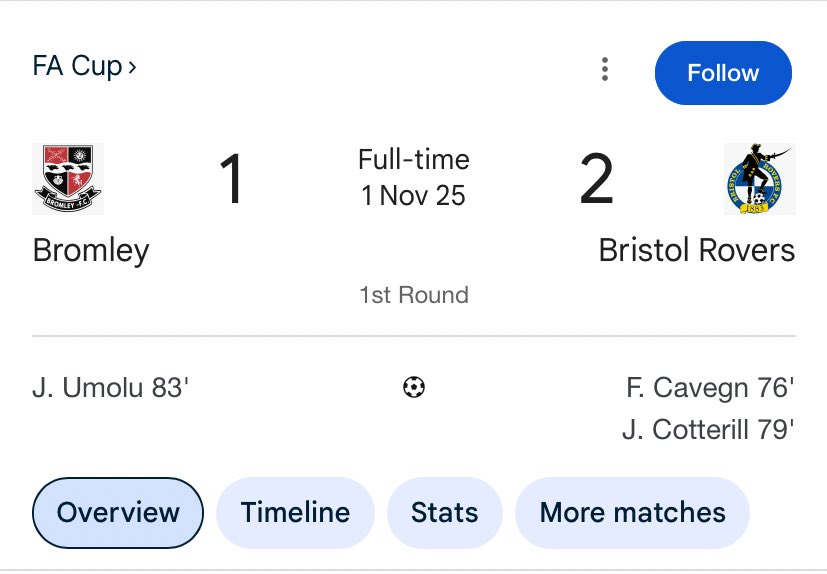827x574 pixels.
Task: Click the Full-time match status text
Action: tap(414, 160)
